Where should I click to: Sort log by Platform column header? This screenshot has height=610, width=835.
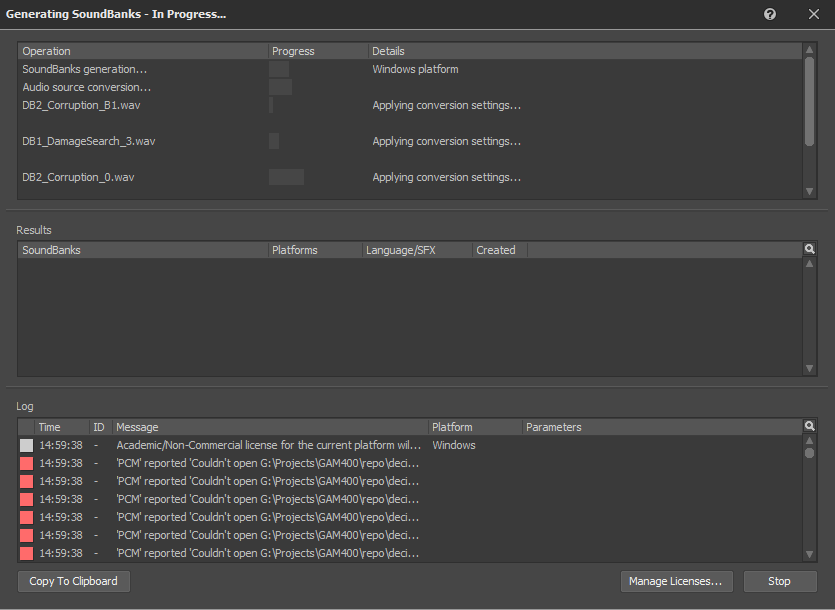pos(475,427)
